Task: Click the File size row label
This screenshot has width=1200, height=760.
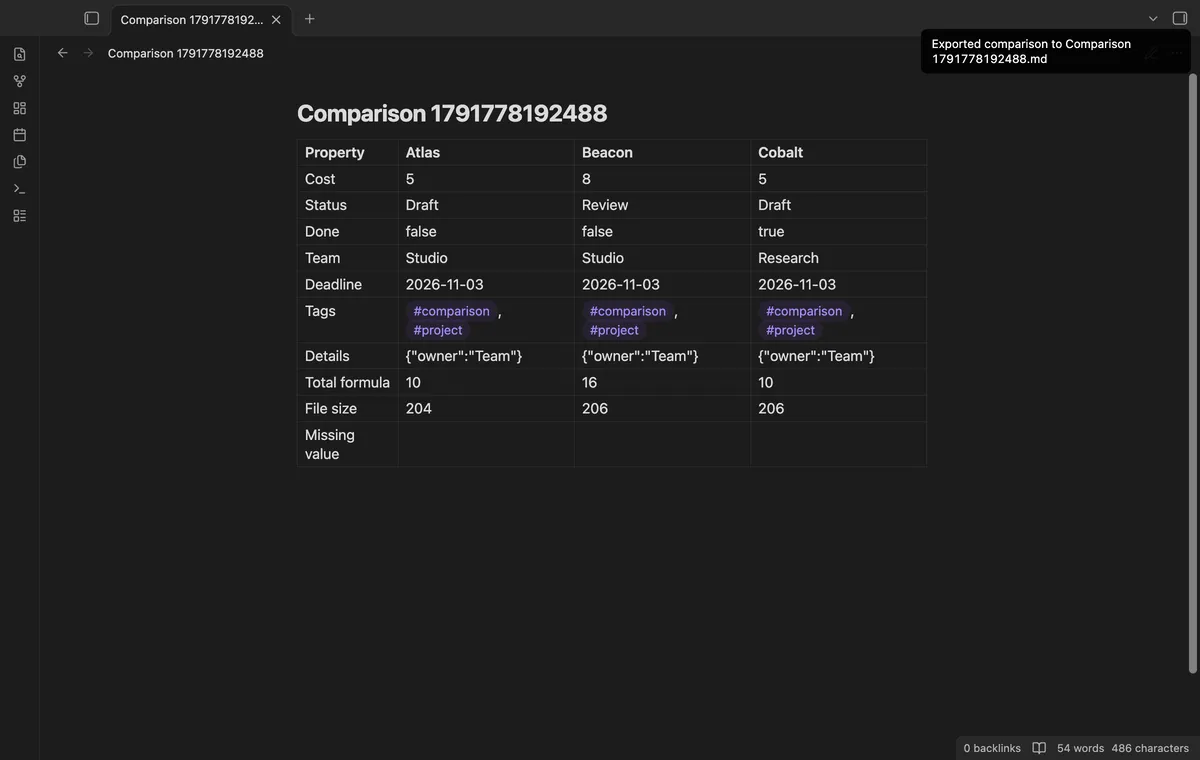Action: click(331, 408)
